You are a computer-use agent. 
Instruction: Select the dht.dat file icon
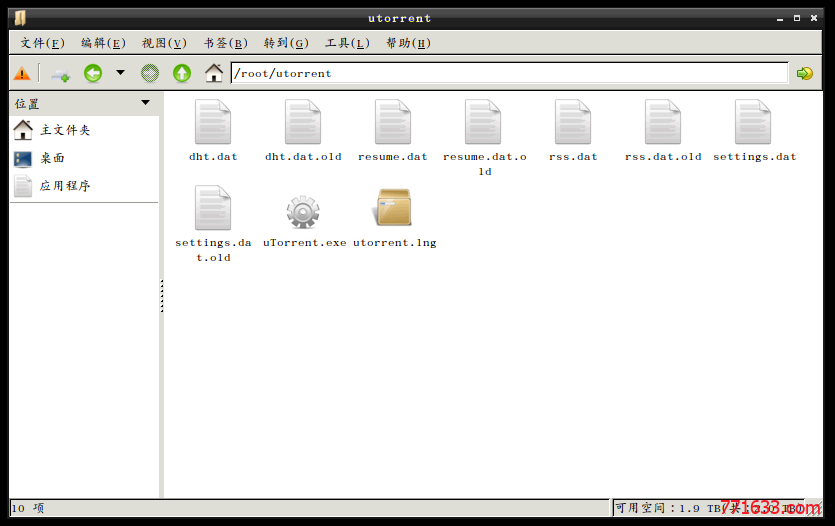213,122
